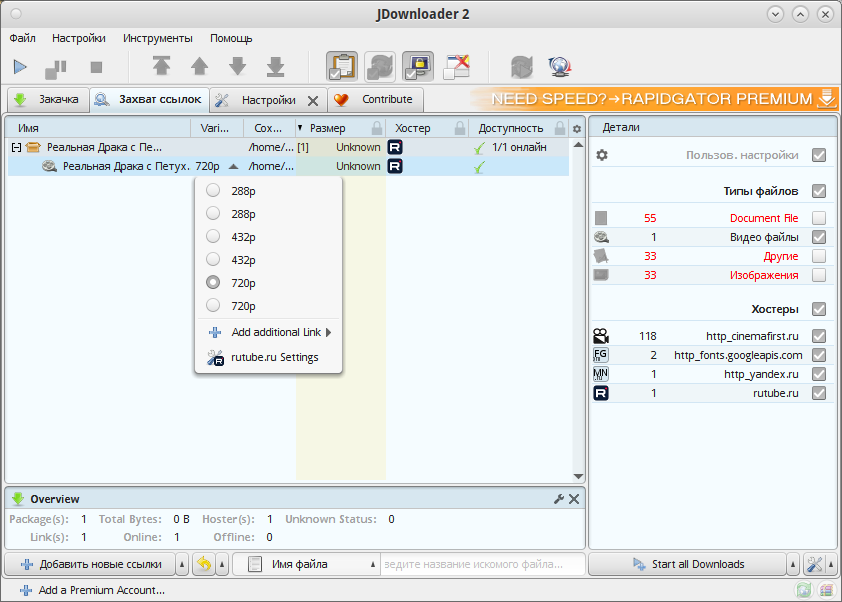The width and height of the screenshot is (842, 602).
Task: Toggle the Видео файлы checkbox
Action: coord(819,237)
